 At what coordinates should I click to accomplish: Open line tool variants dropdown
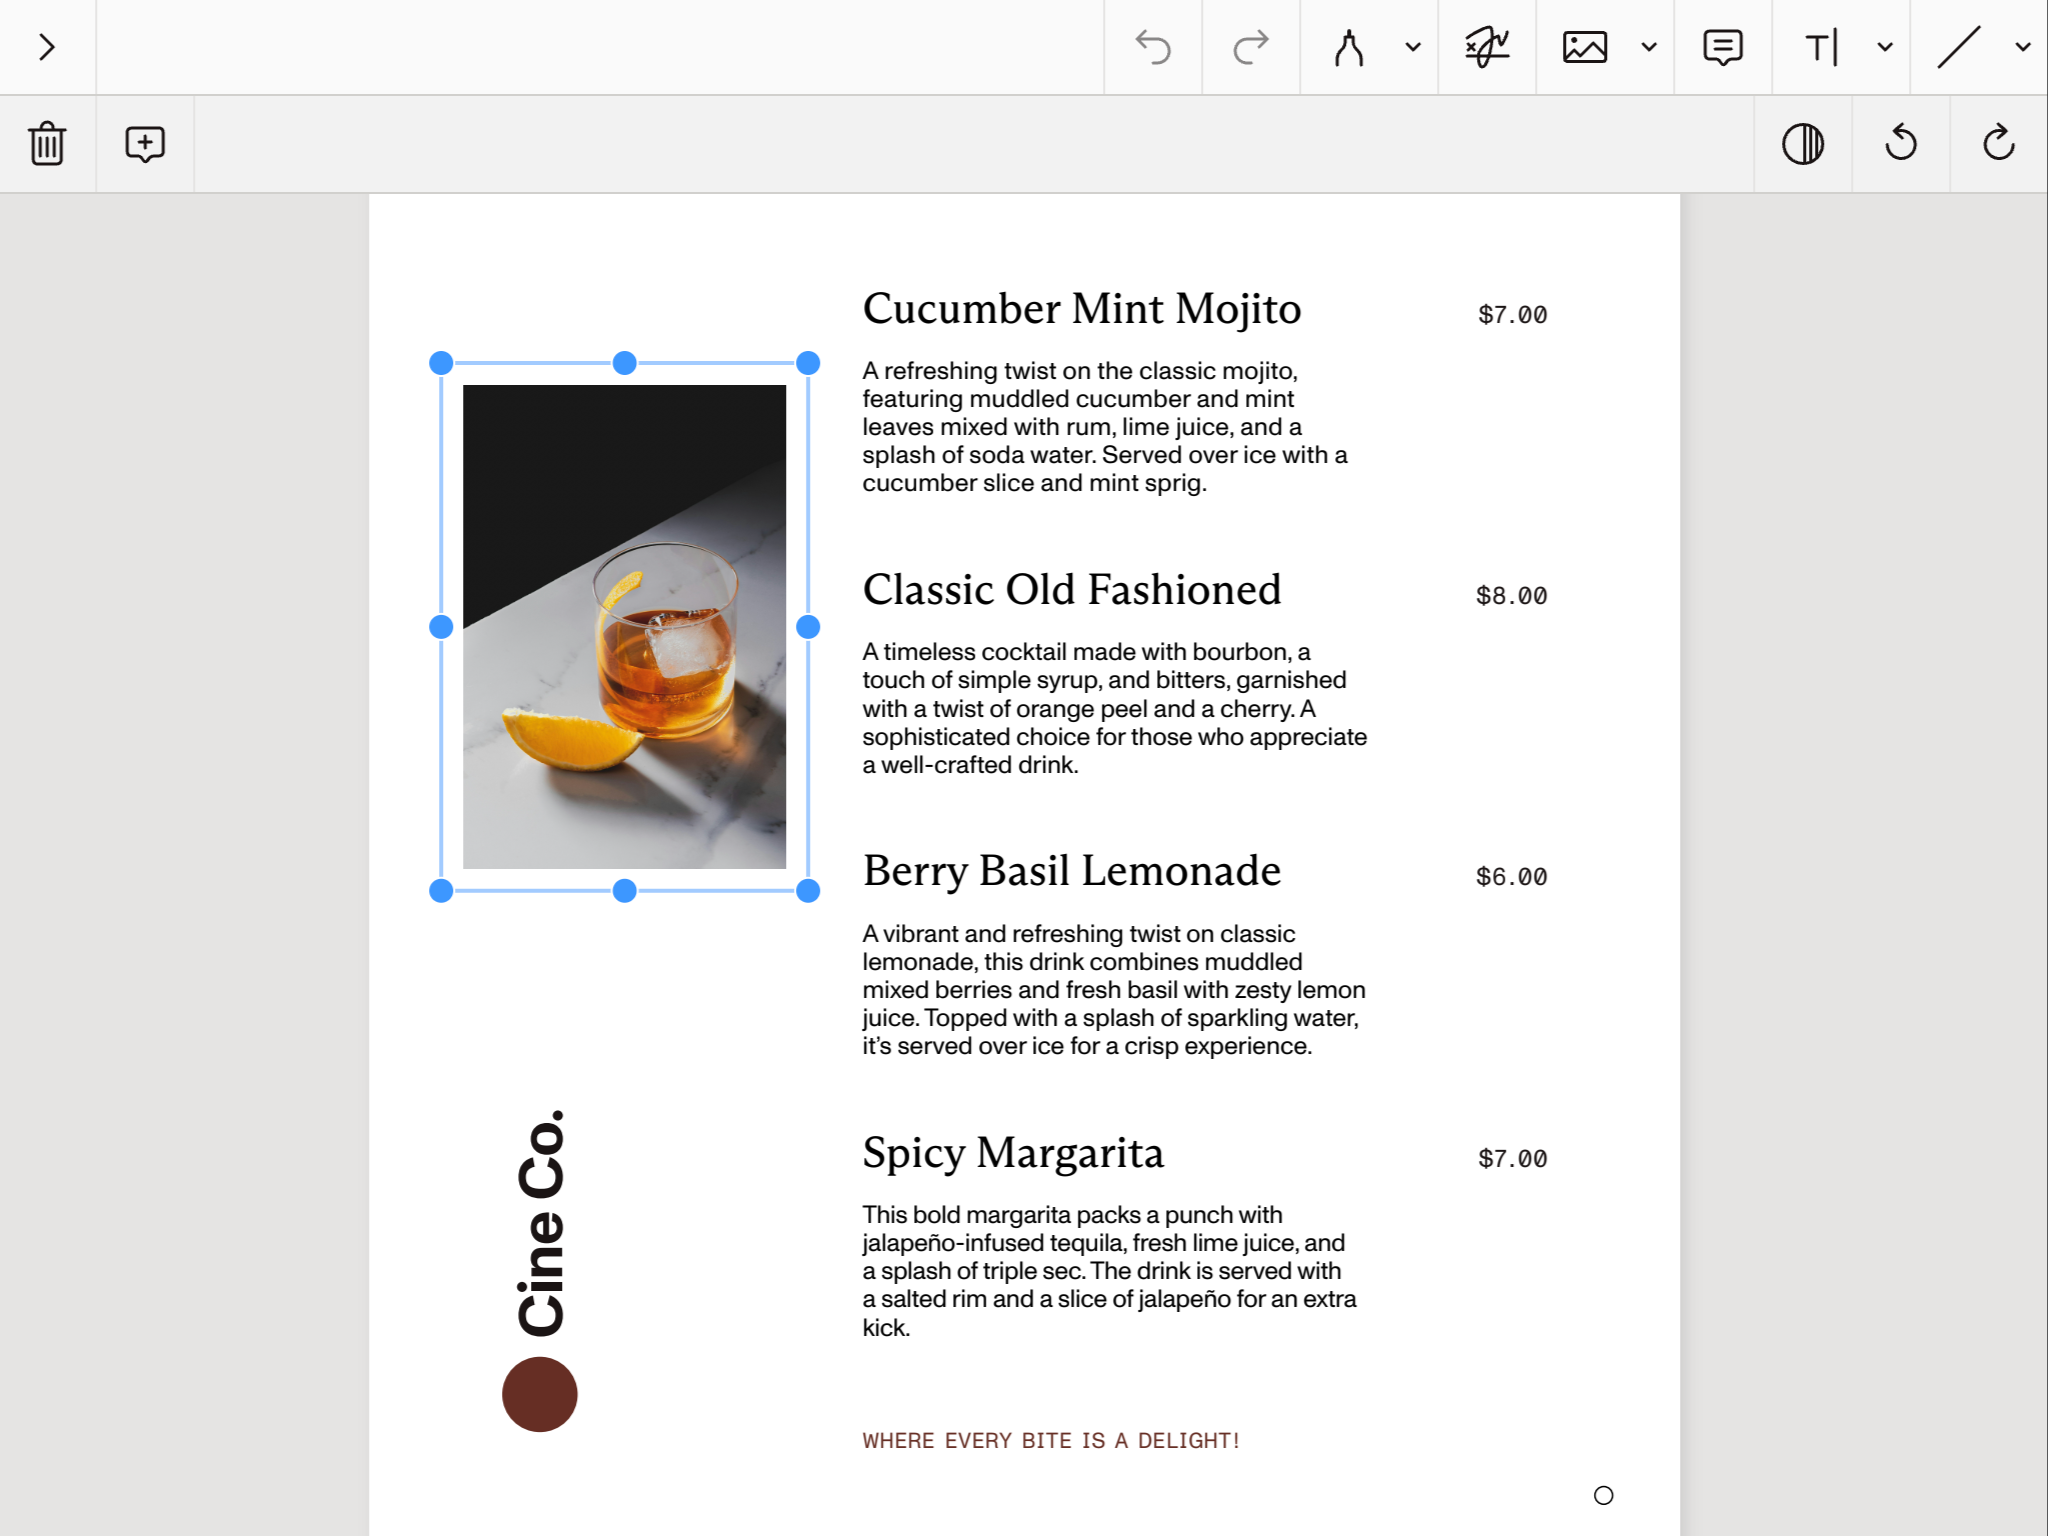coord(2023,47)
